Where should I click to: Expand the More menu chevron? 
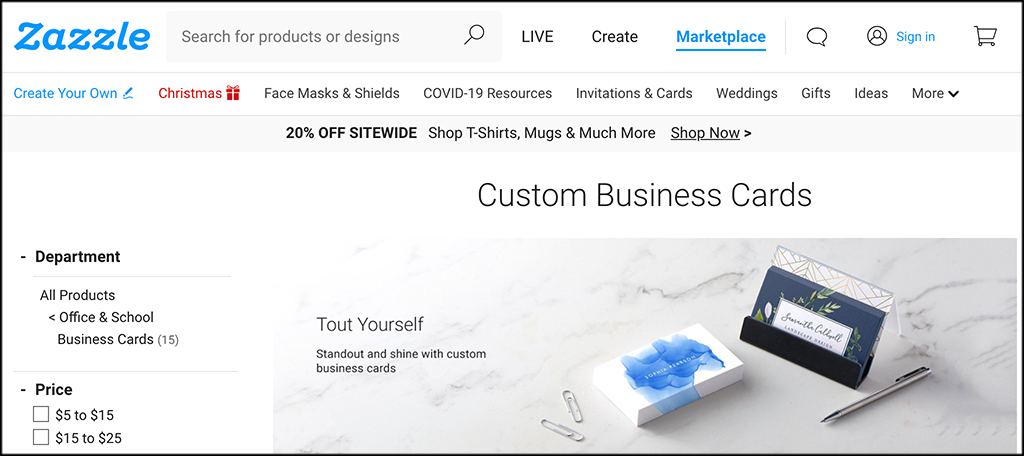point(953,94)
